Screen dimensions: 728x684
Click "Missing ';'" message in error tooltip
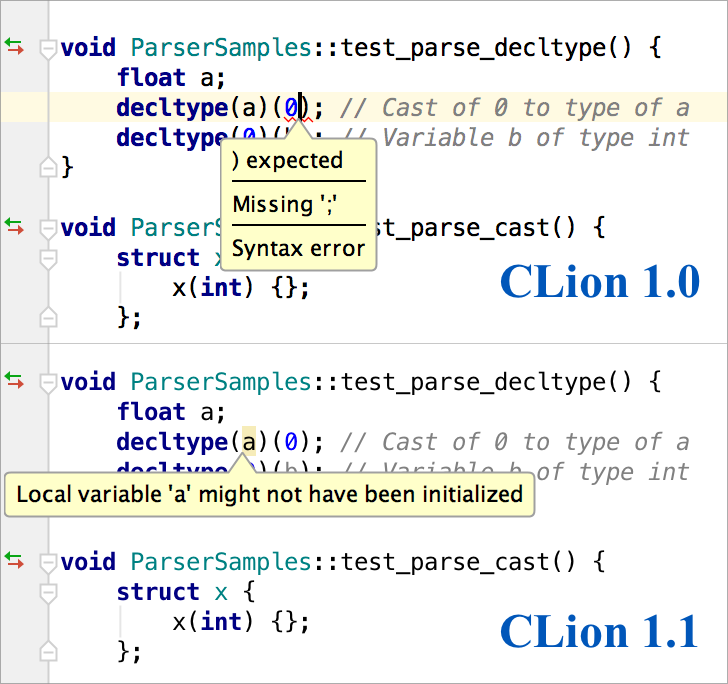coord(284,204)
